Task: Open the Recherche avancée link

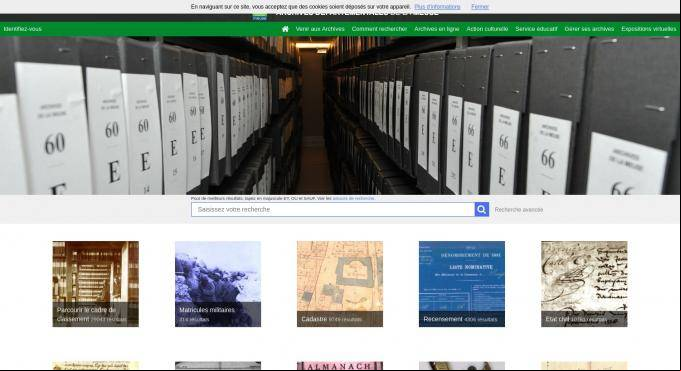Action: click(x=519, y=209)
